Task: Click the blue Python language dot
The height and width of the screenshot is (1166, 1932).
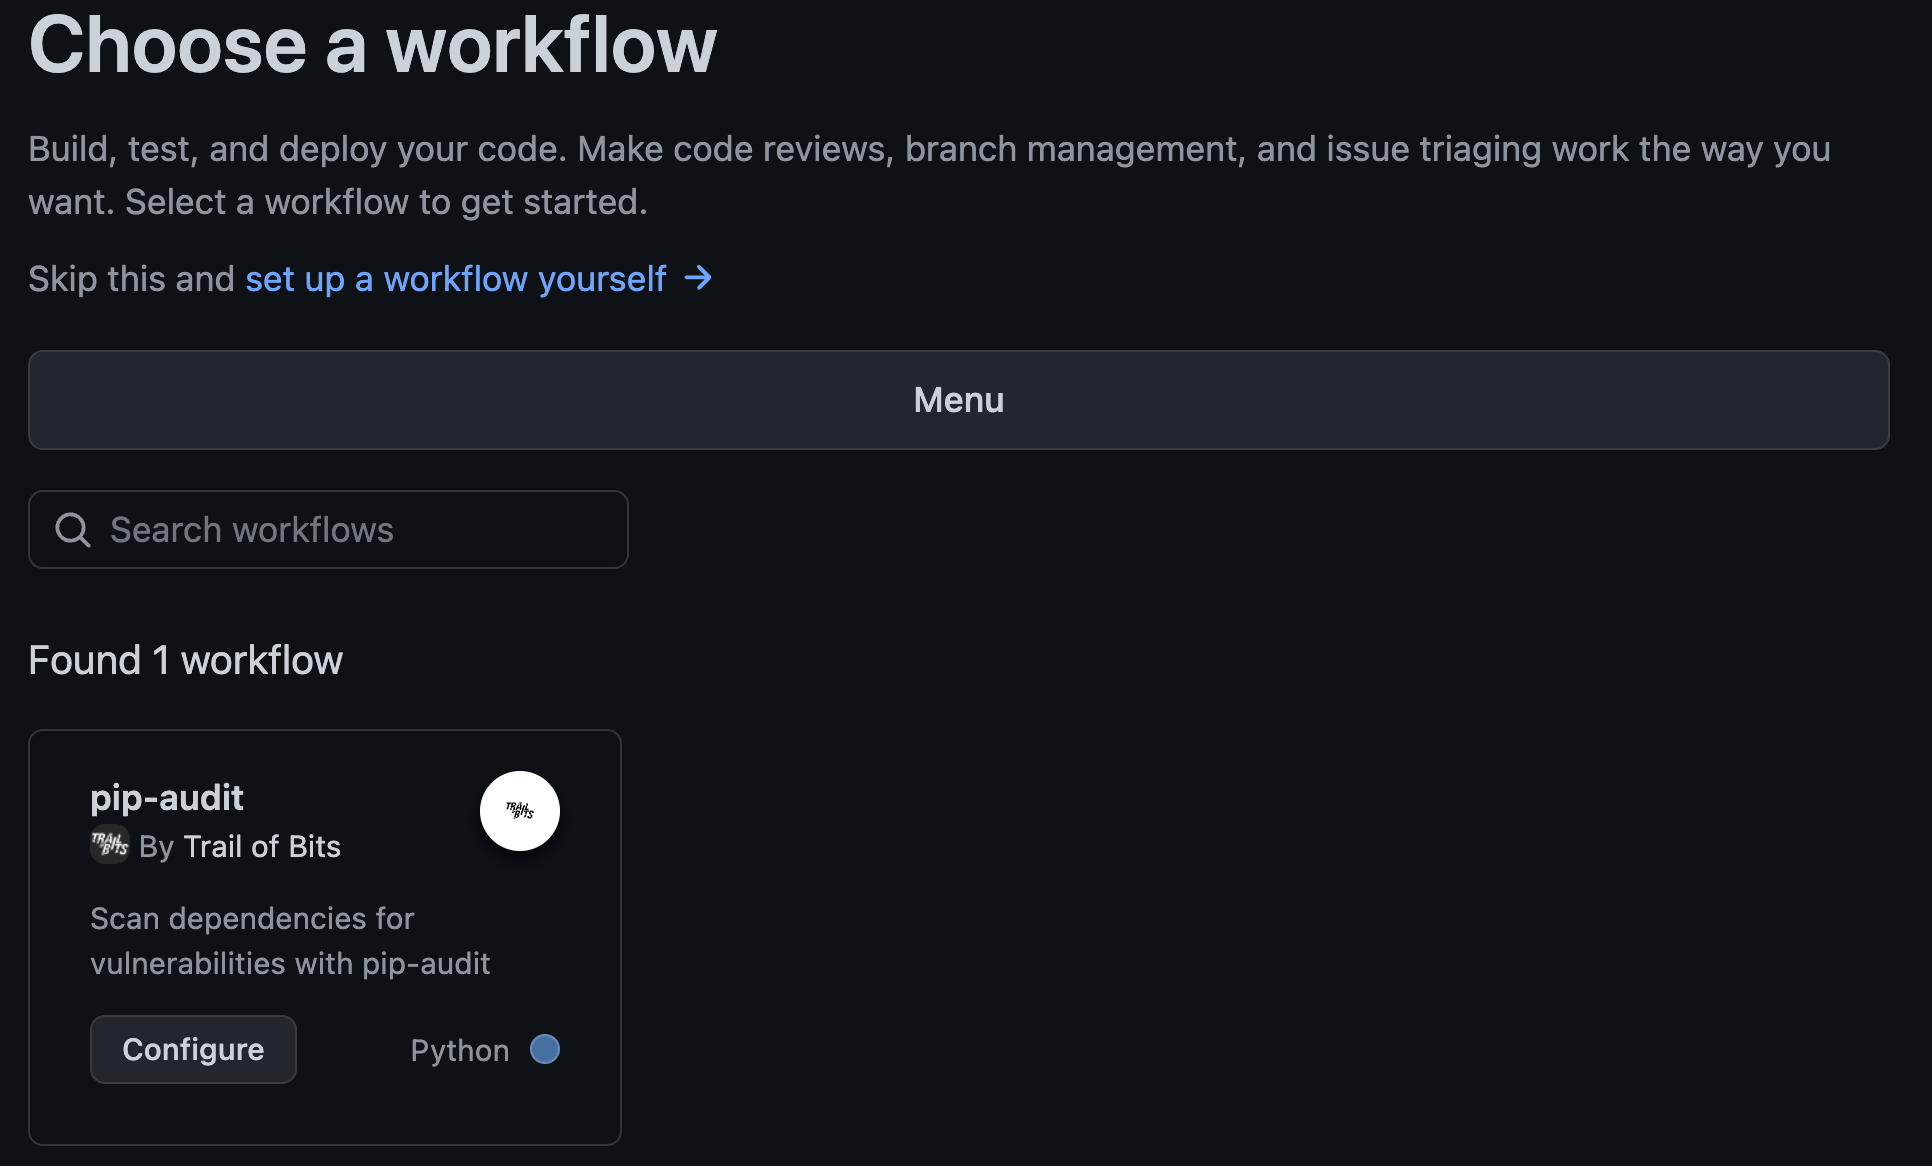Action: click(x=545, y=1049)
